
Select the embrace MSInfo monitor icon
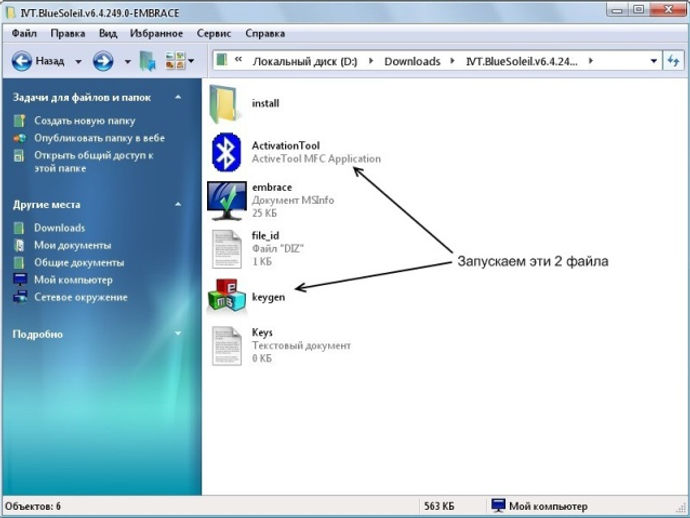coord(227,200)
